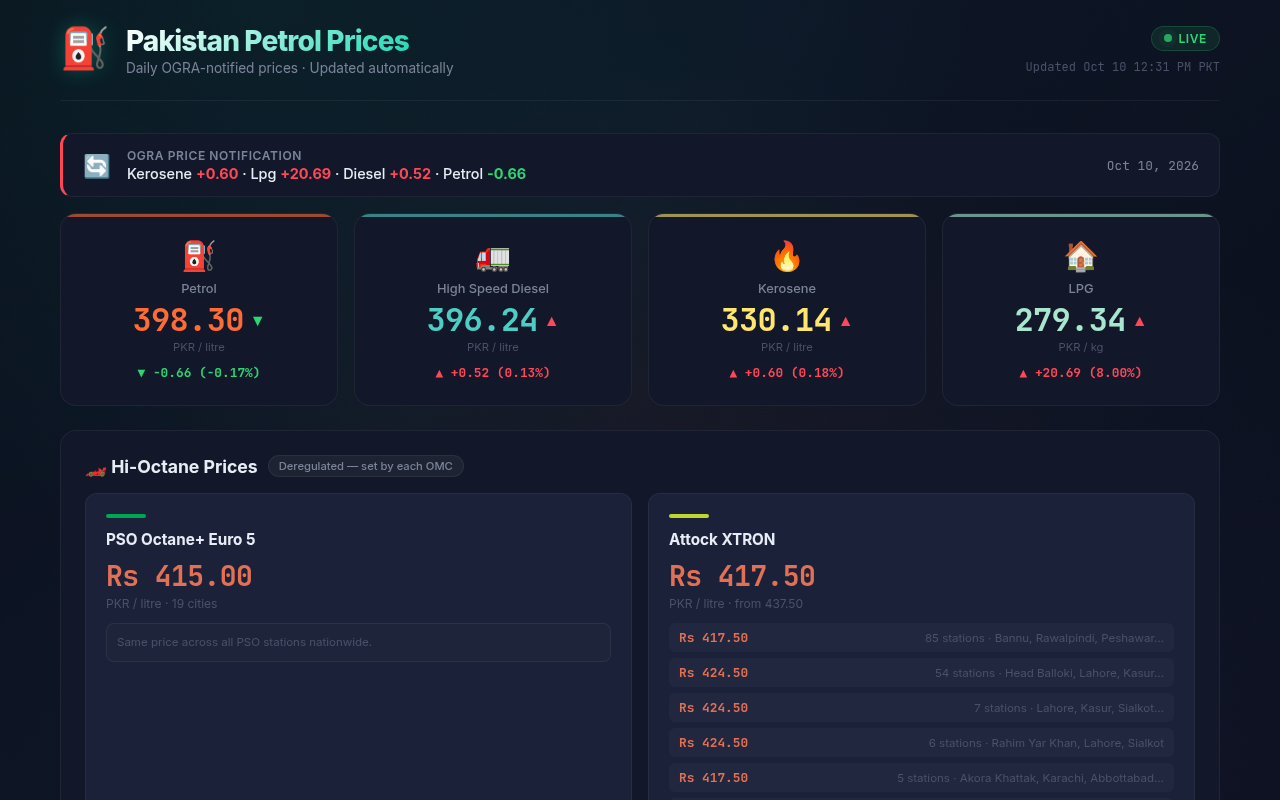Click the Petrol card fuel pump icon
Image resolution: width=1280 pixels, height=800 pixels.
199,256
